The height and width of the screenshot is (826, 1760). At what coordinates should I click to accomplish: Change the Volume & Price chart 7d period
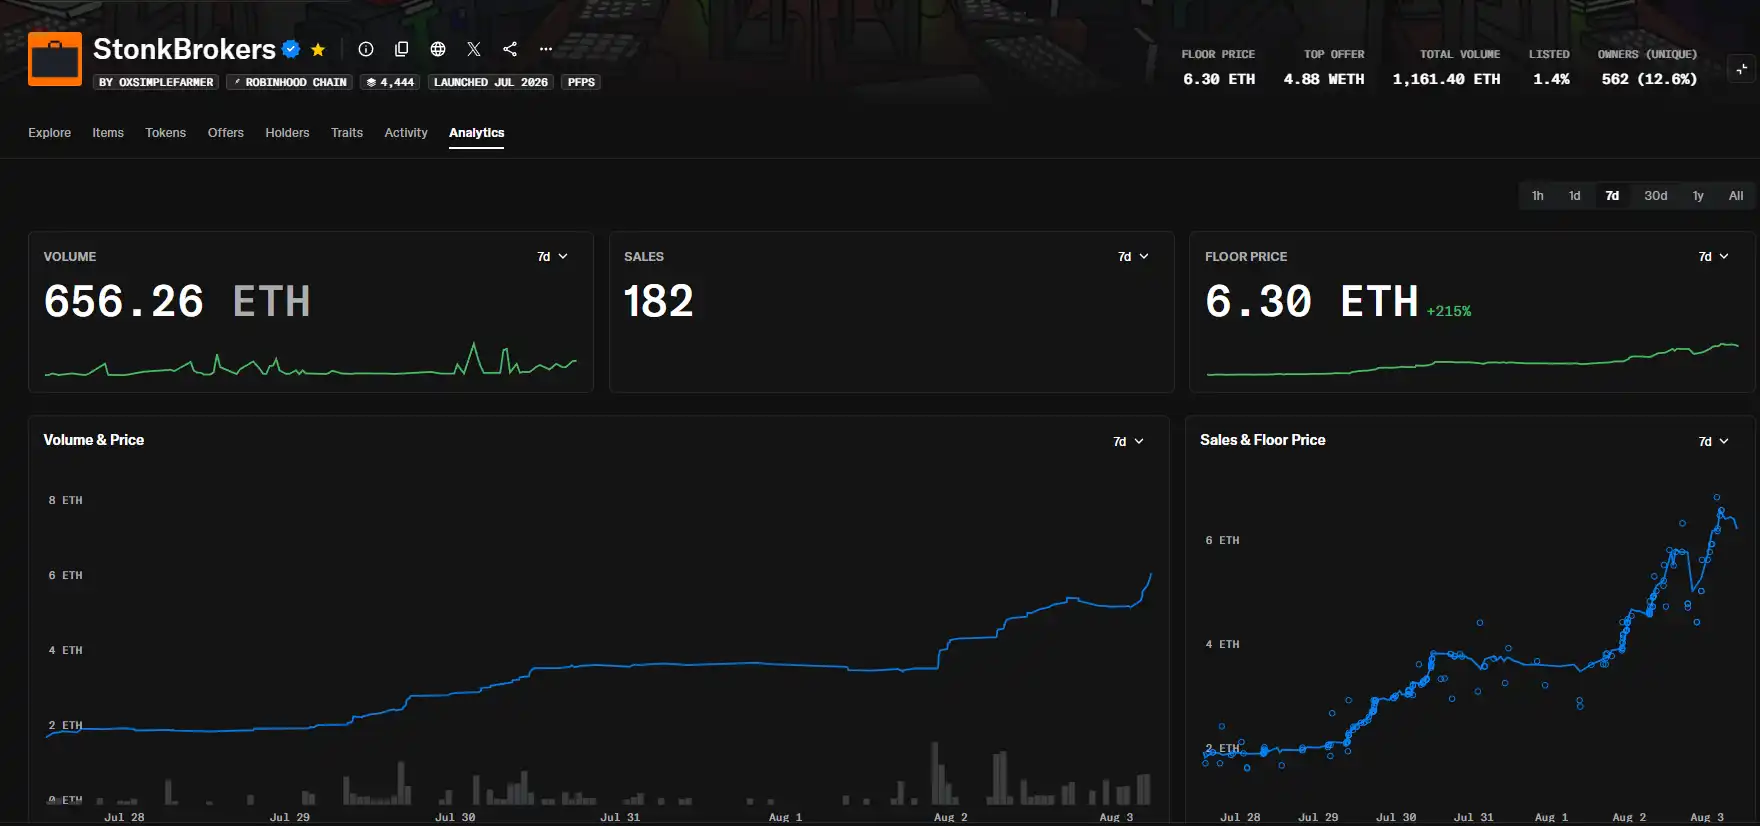1129,441
